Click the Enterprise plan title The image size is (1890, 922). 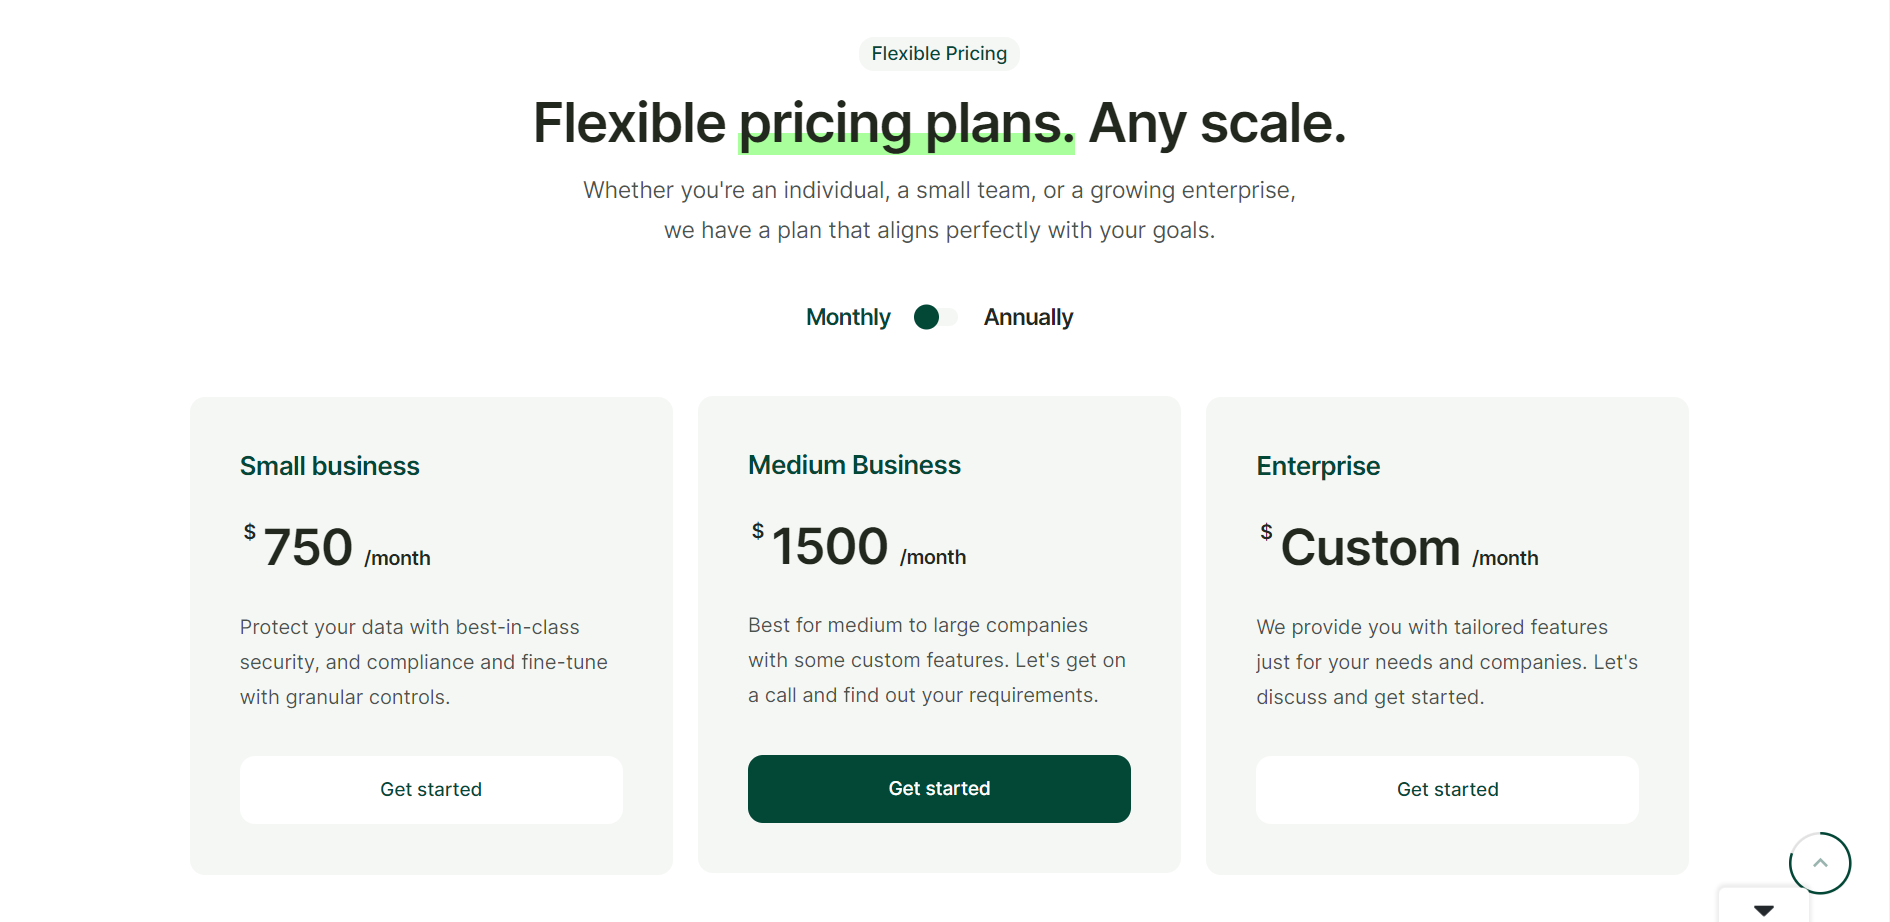1318,466
